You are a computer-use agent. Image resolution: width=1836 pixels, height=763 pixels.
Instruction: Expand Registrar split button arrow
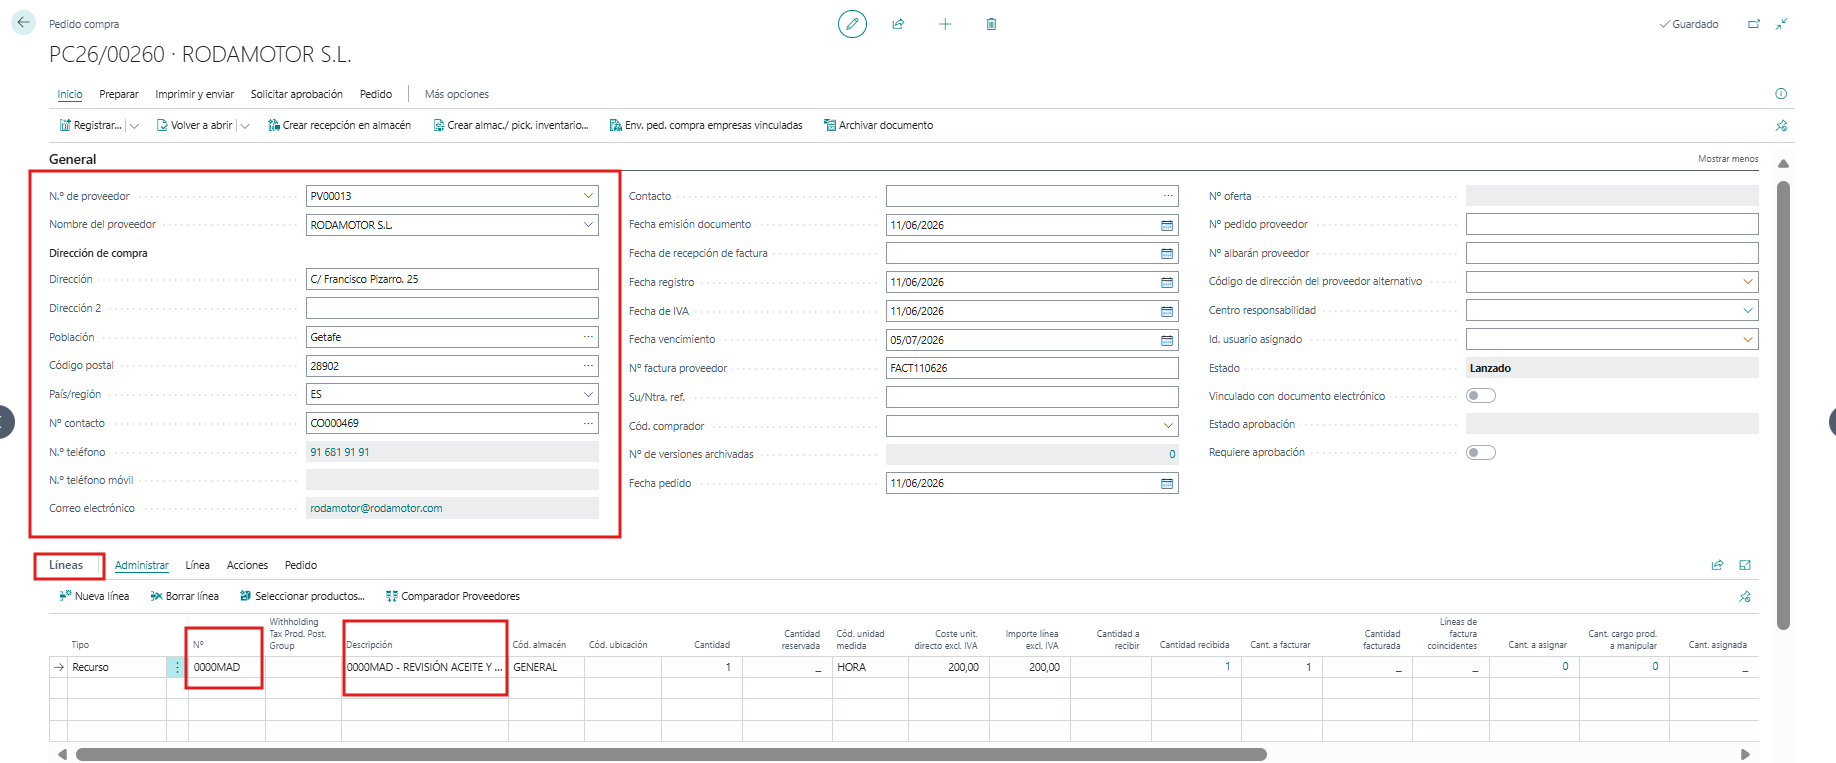(134, 126)
